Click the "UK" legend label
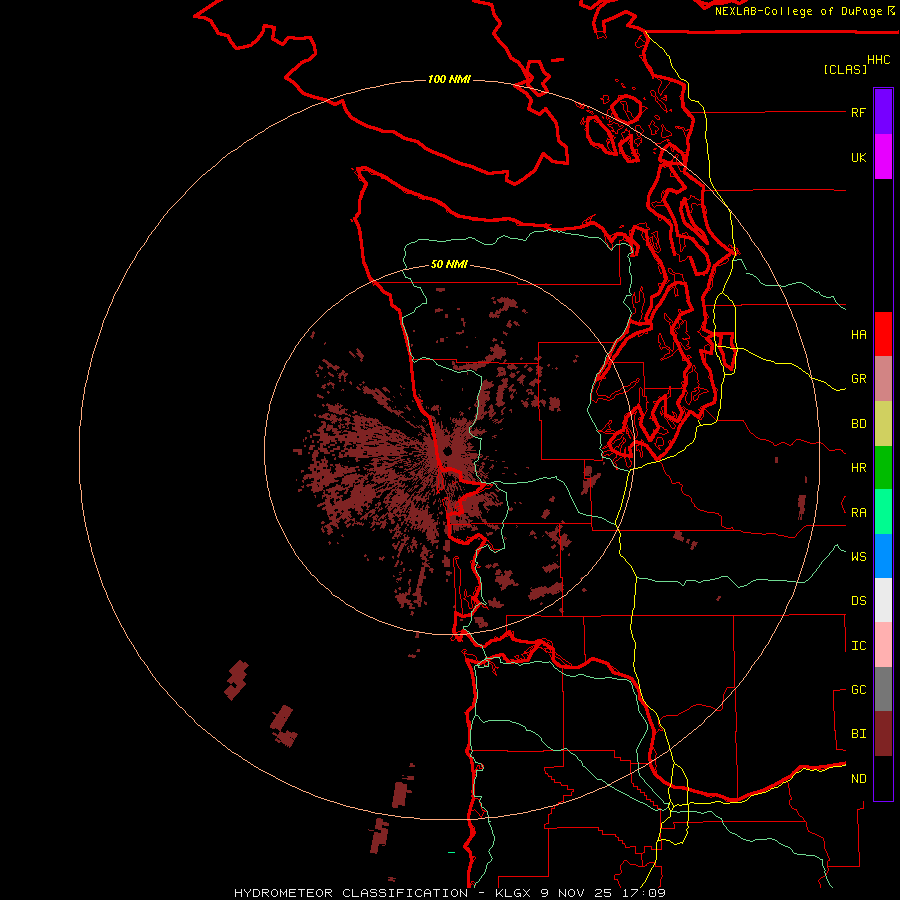 tap(858, 157)
